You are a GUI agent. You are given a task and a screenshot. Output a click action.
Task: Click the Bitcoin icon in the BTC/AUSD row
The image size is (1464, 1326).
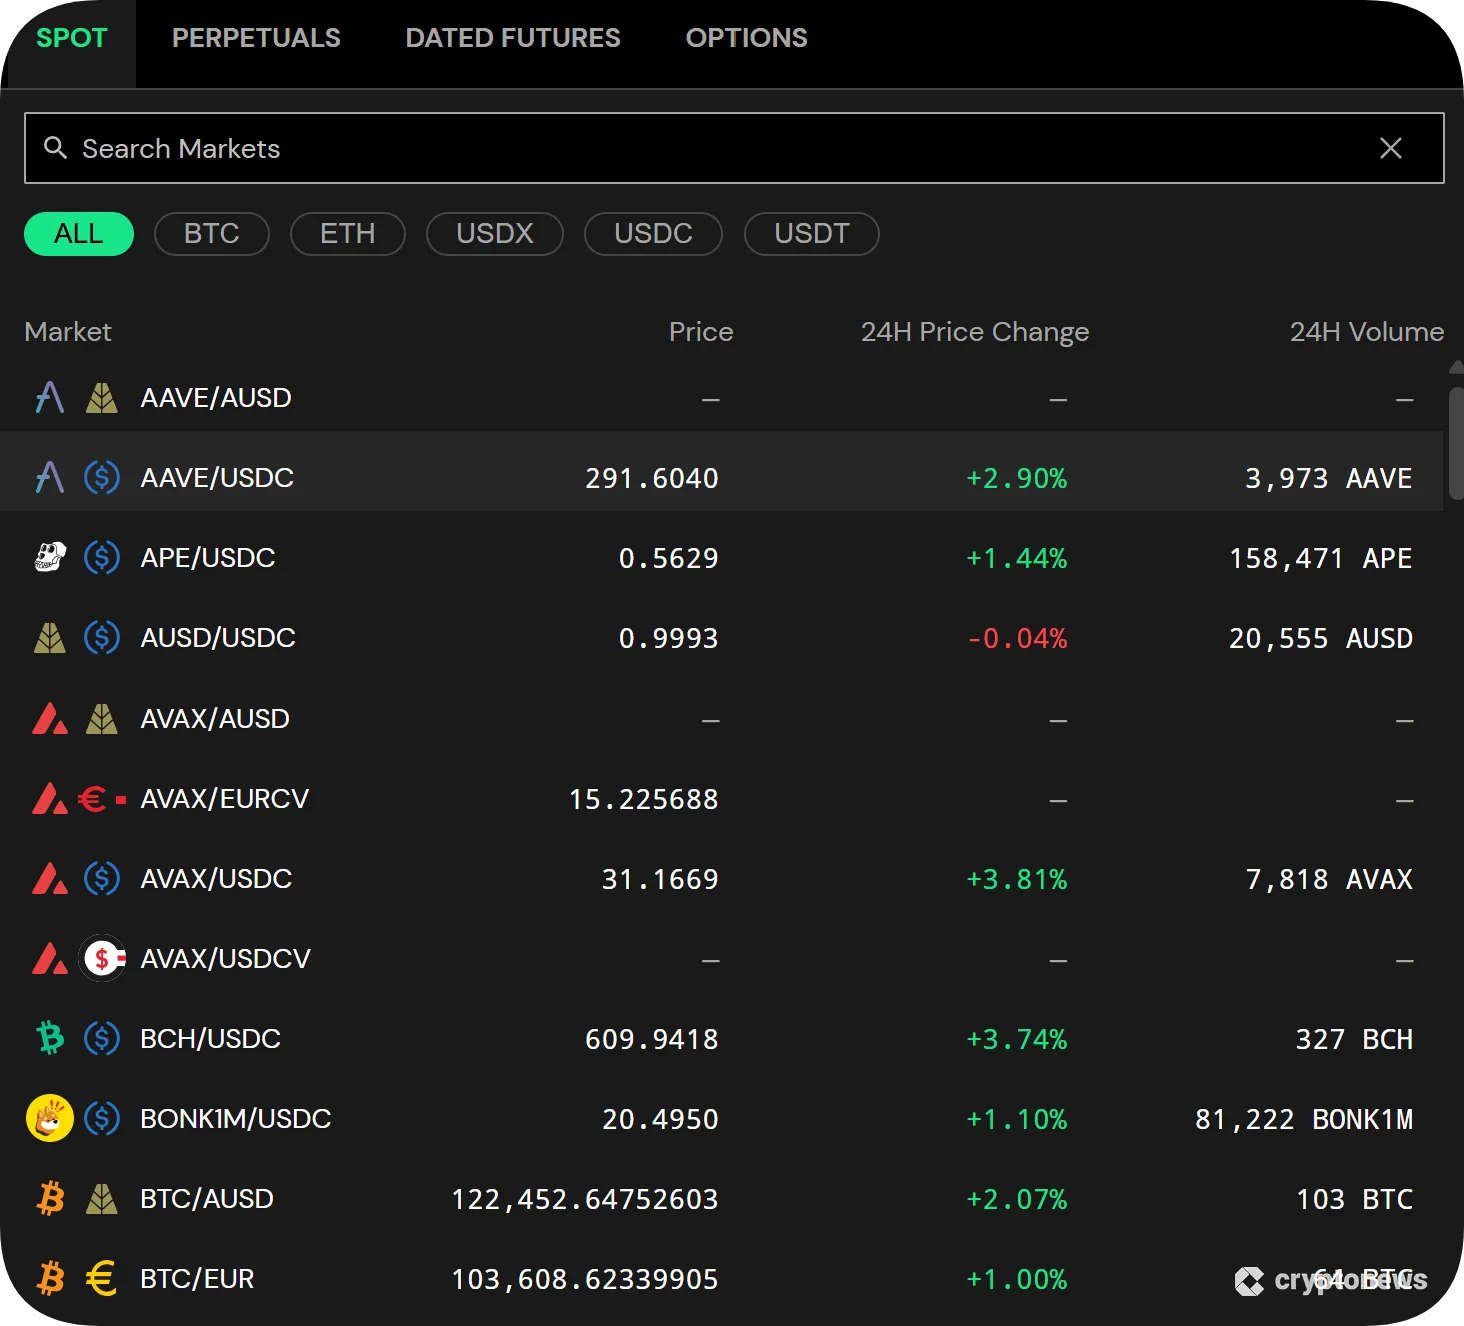point(50,1198)
